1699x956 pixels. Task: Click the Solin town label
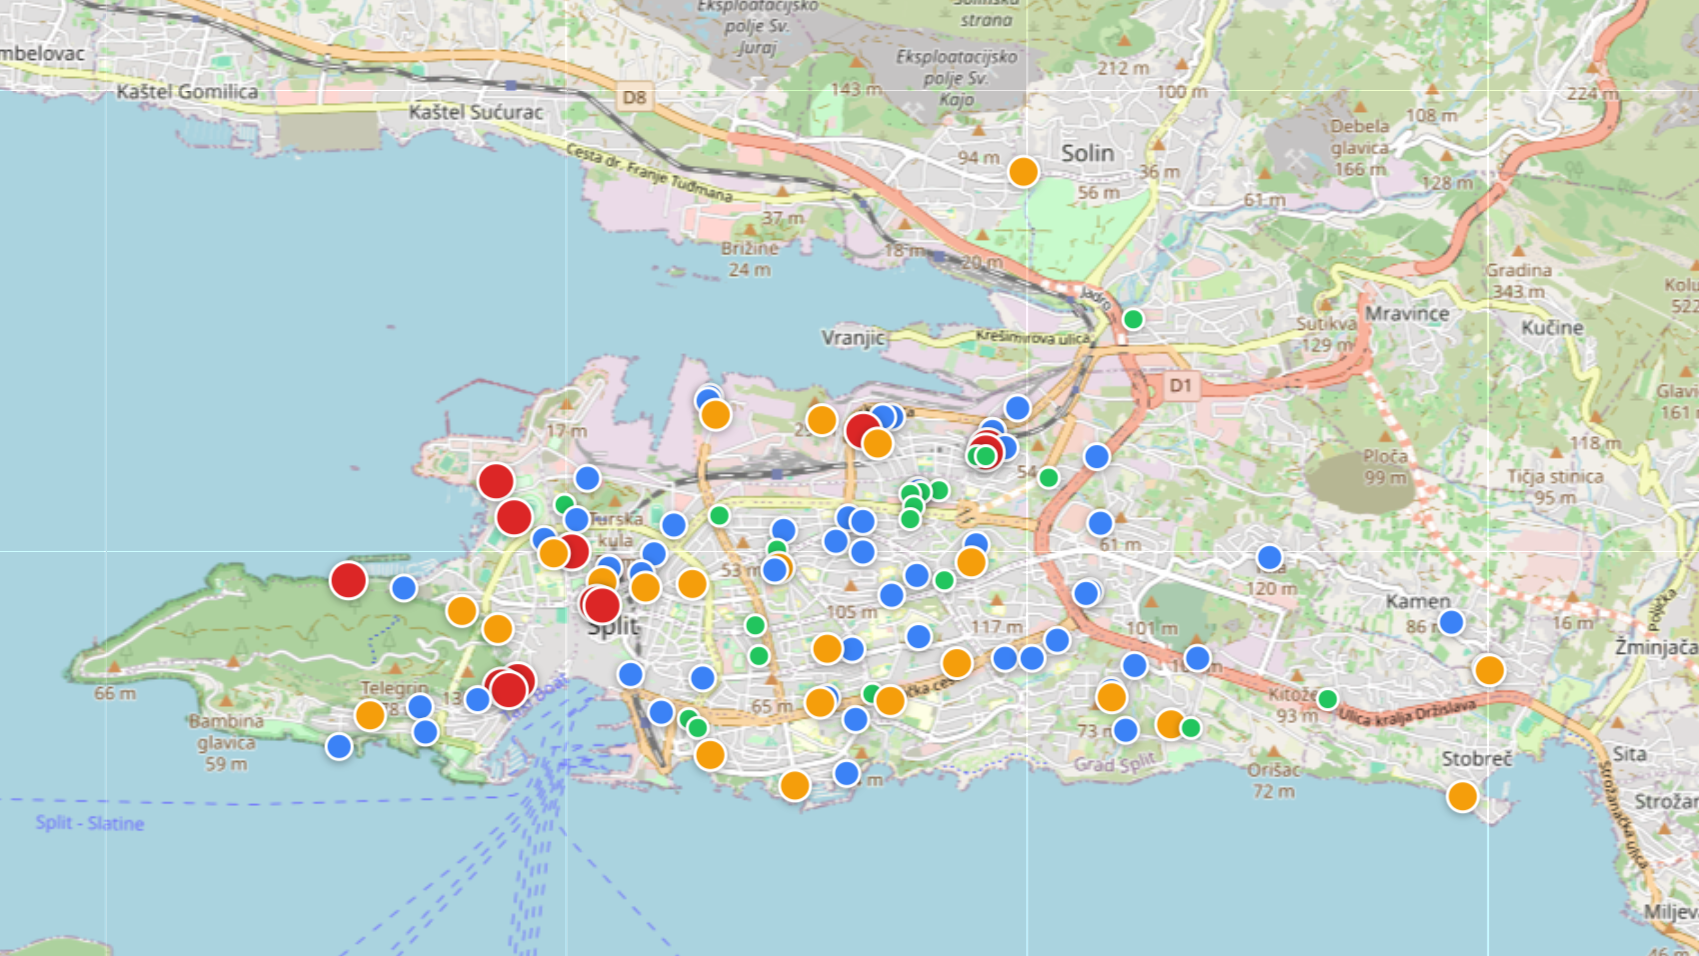(x=1087, y=153)
